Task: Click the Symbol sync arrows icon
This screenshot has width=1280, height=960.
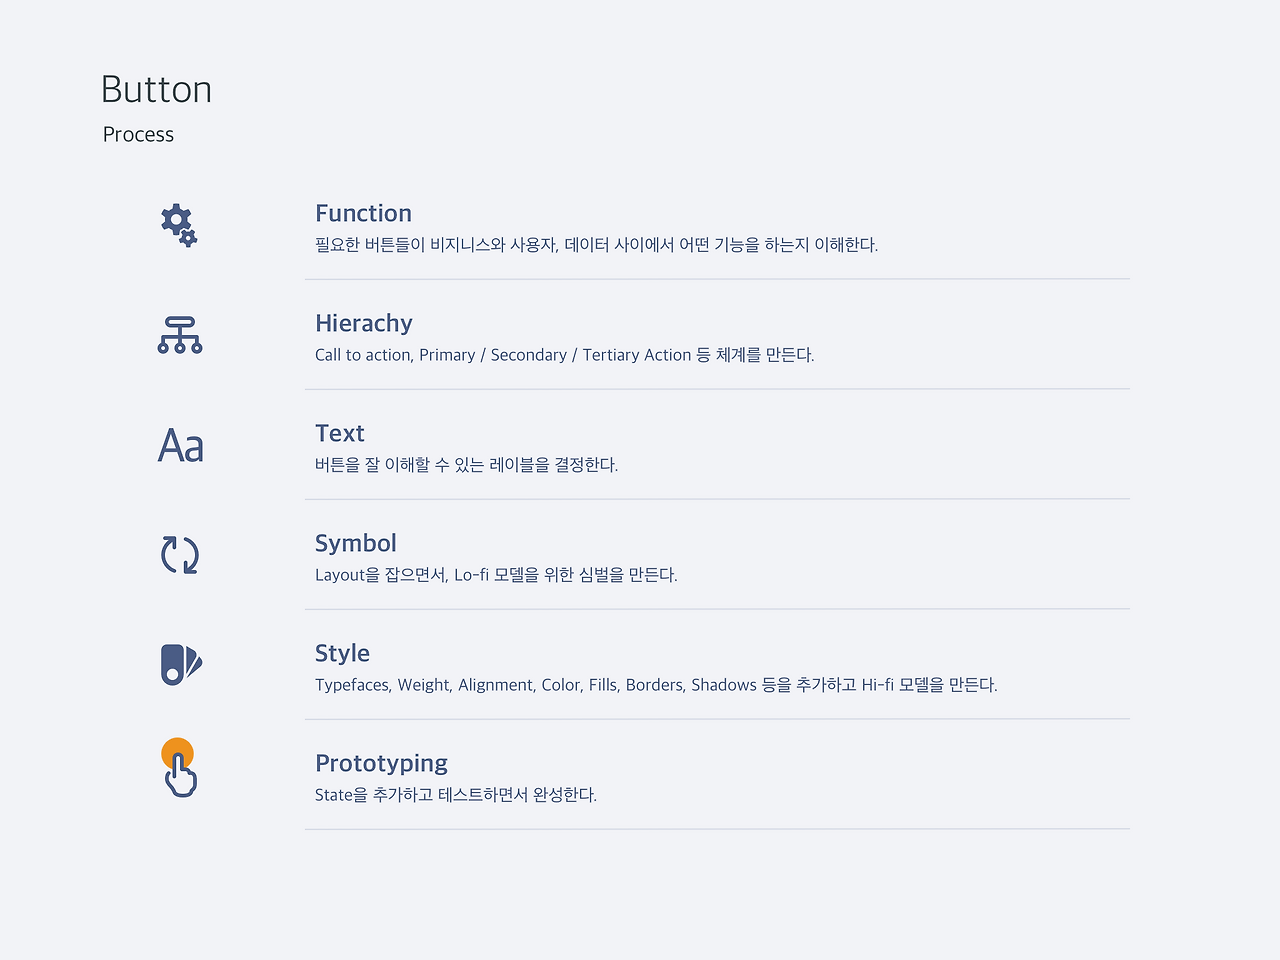Action: pos(180,555)
